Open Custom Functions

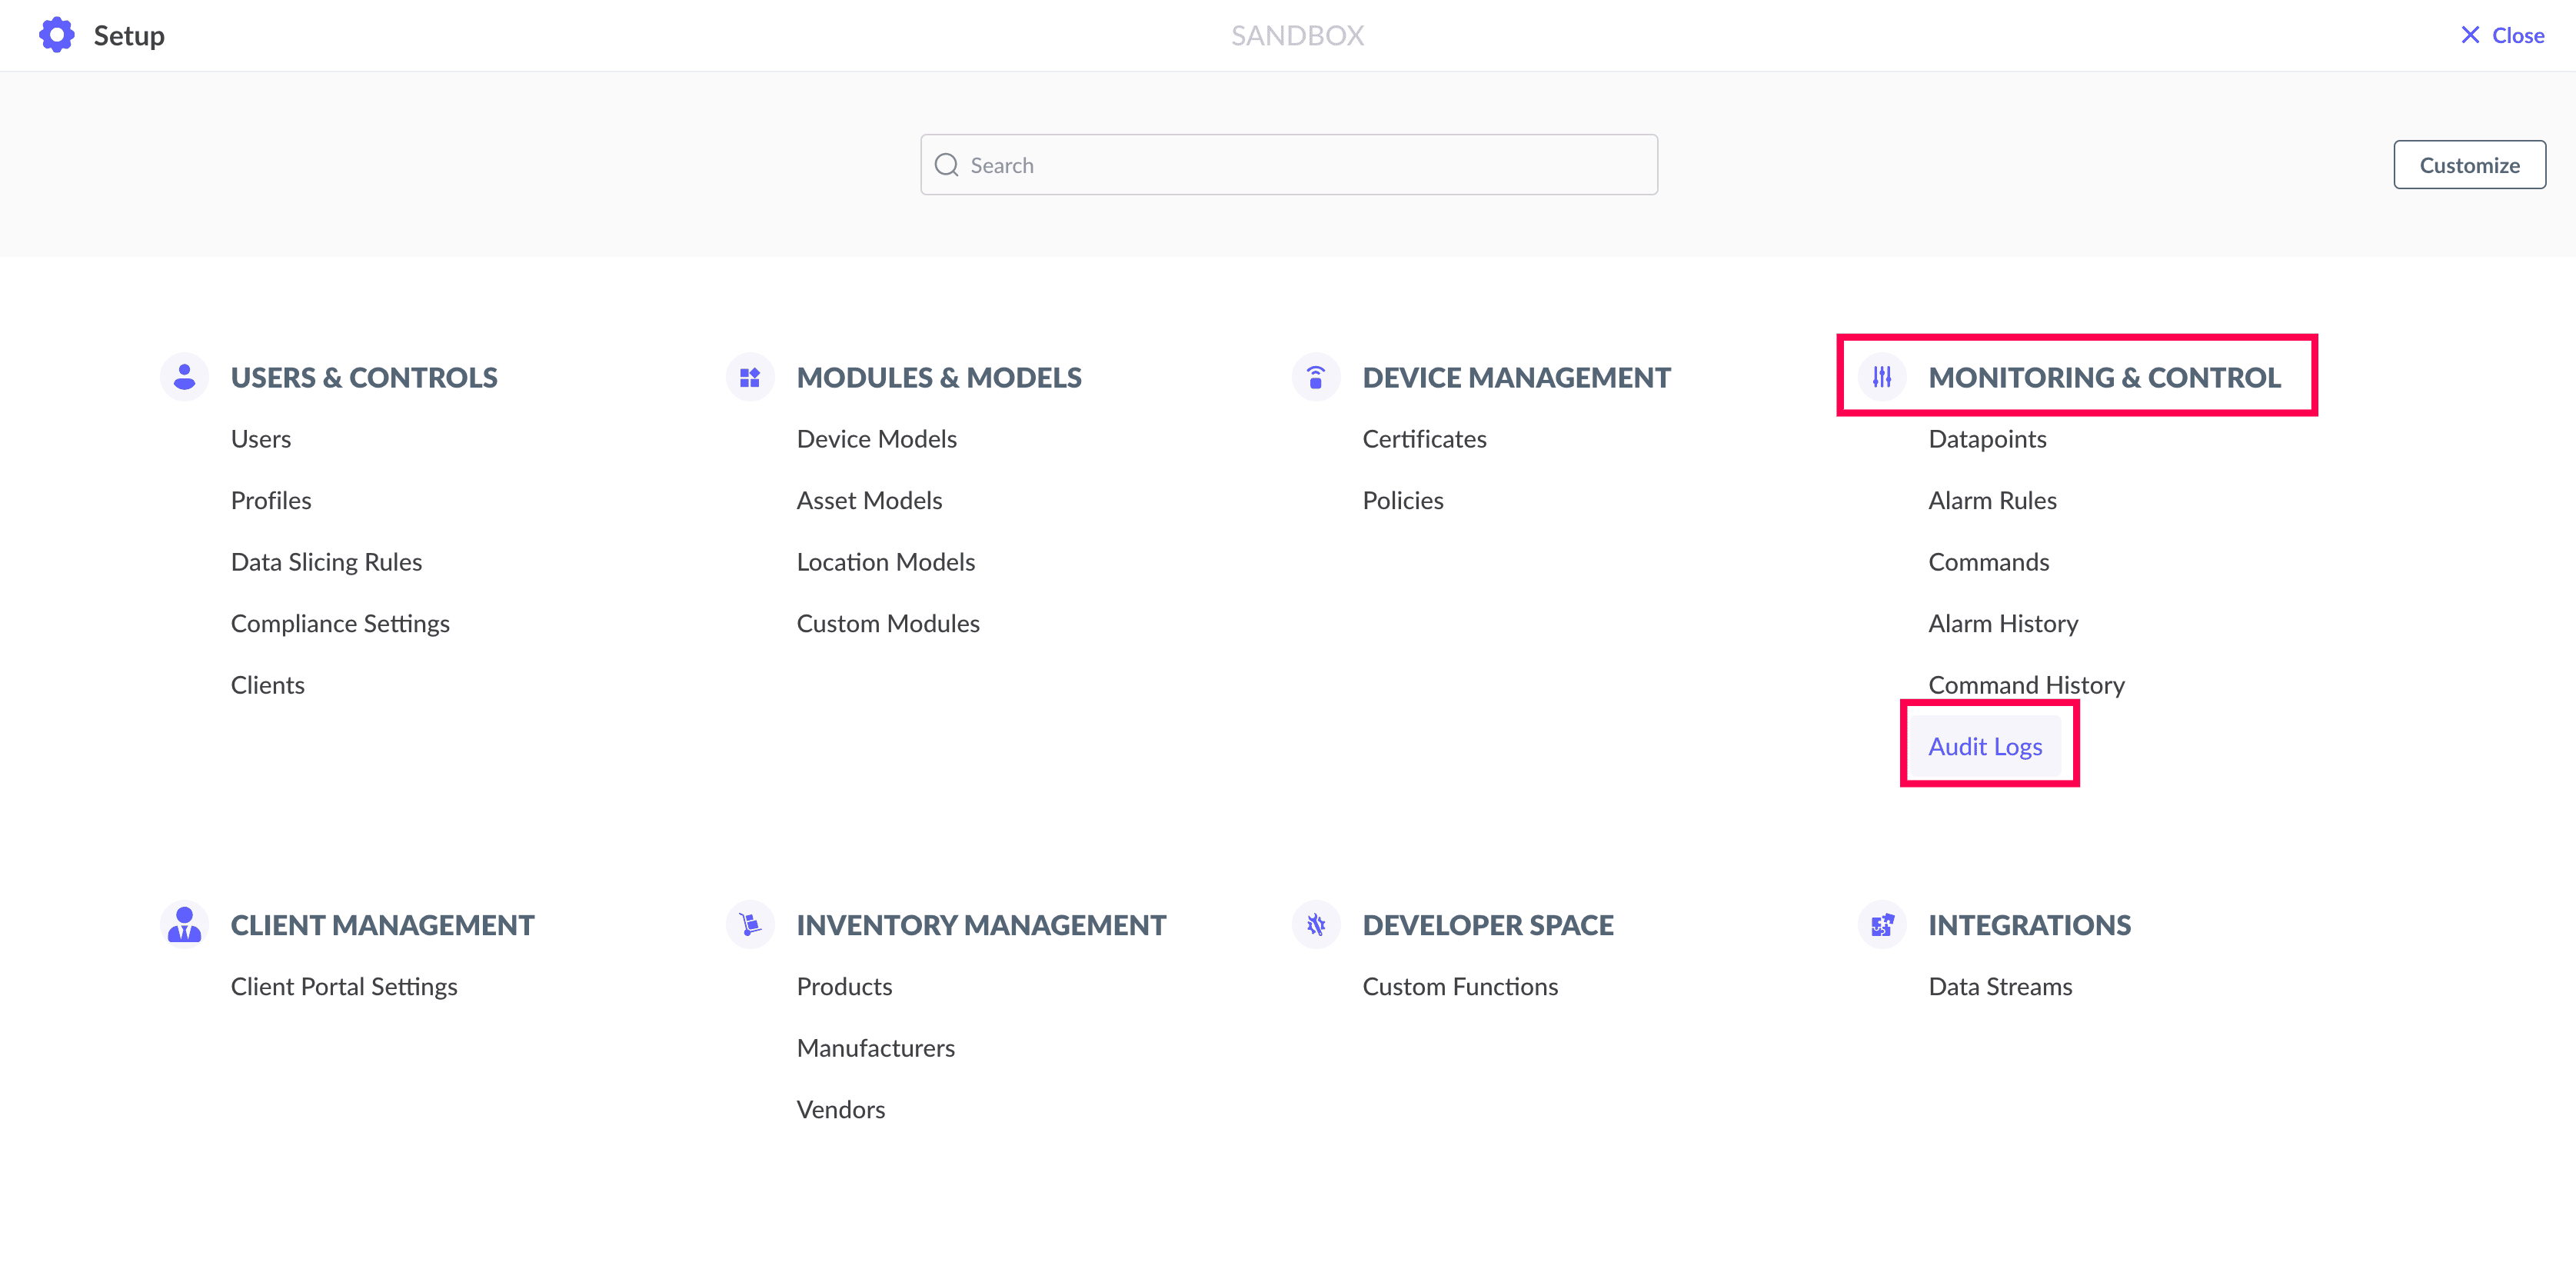click(x=1460, y=986)
